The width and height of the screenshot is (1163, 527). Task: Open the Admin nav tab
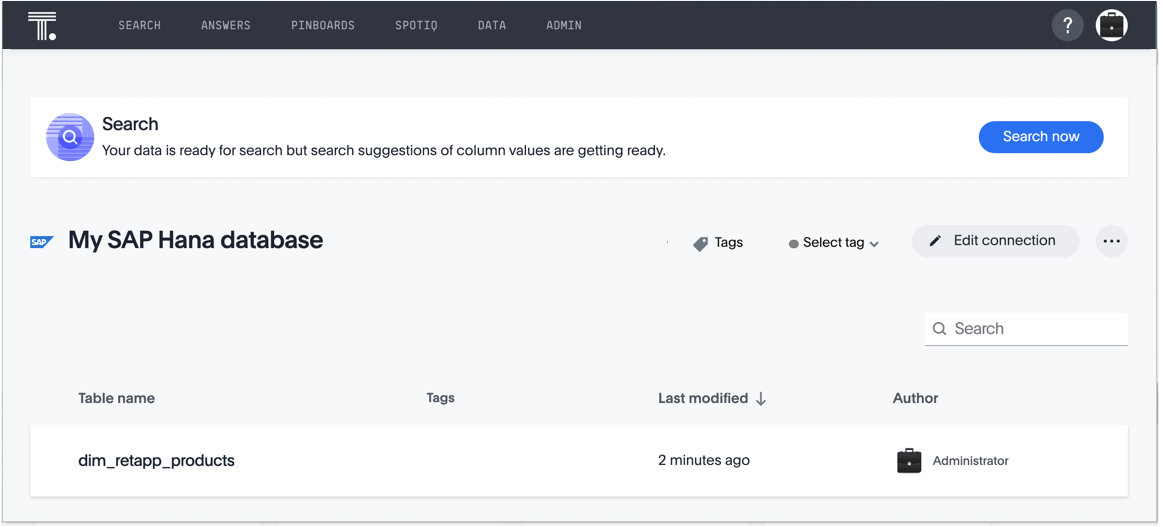pos(564,25)
